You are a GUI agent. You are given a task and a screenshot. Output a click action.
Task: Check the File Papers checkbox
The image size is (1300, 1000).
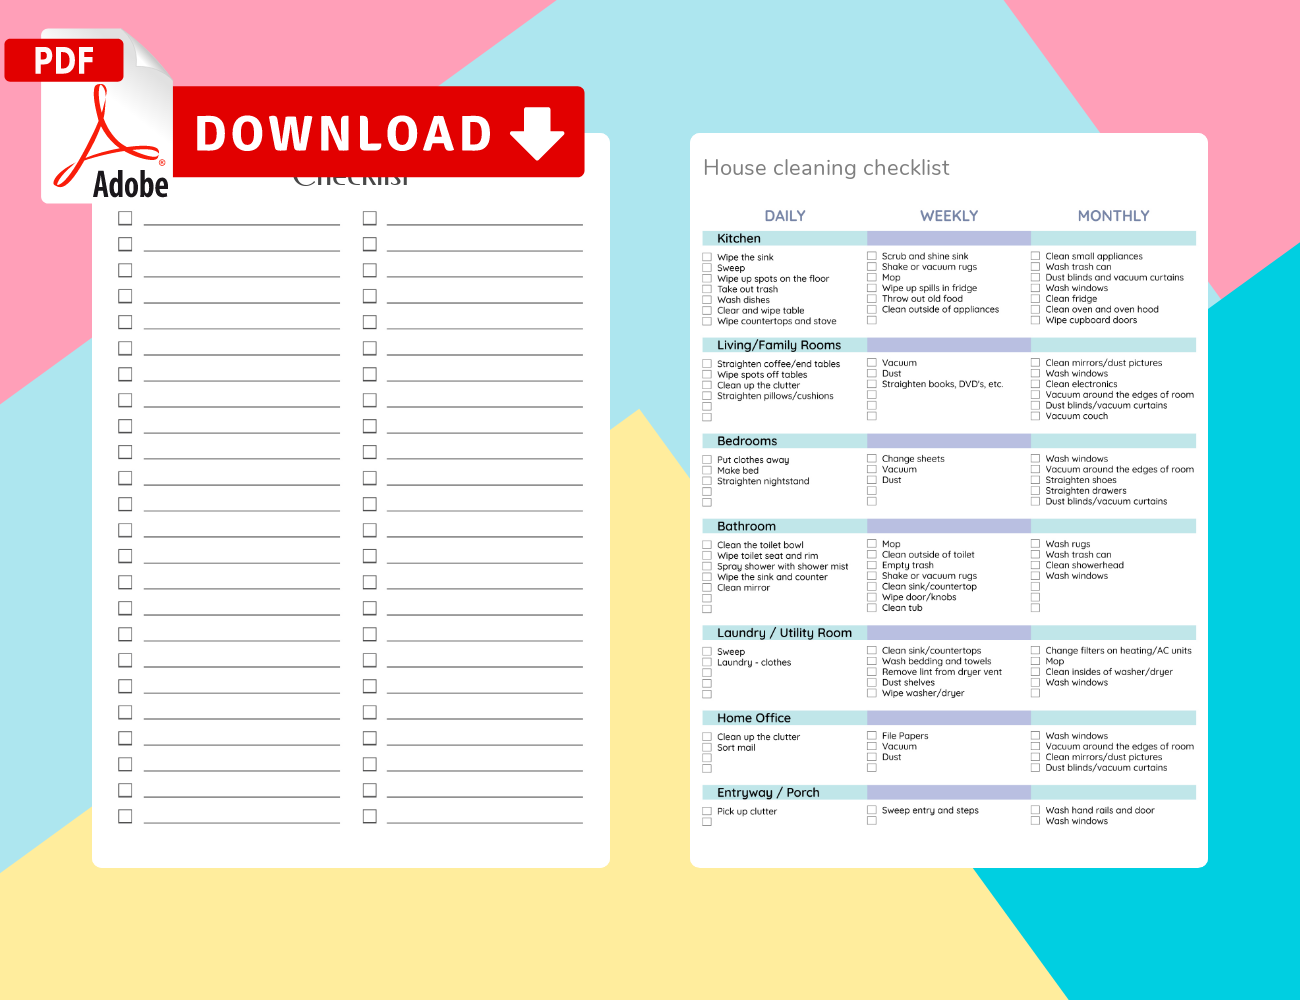pyautogui.click(x=871, y=736)
